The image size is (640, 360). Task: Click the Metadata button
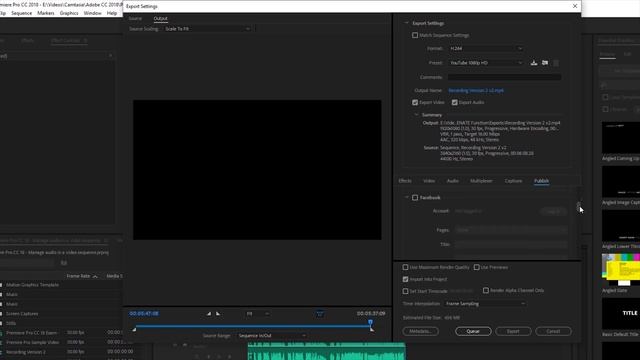420,331
